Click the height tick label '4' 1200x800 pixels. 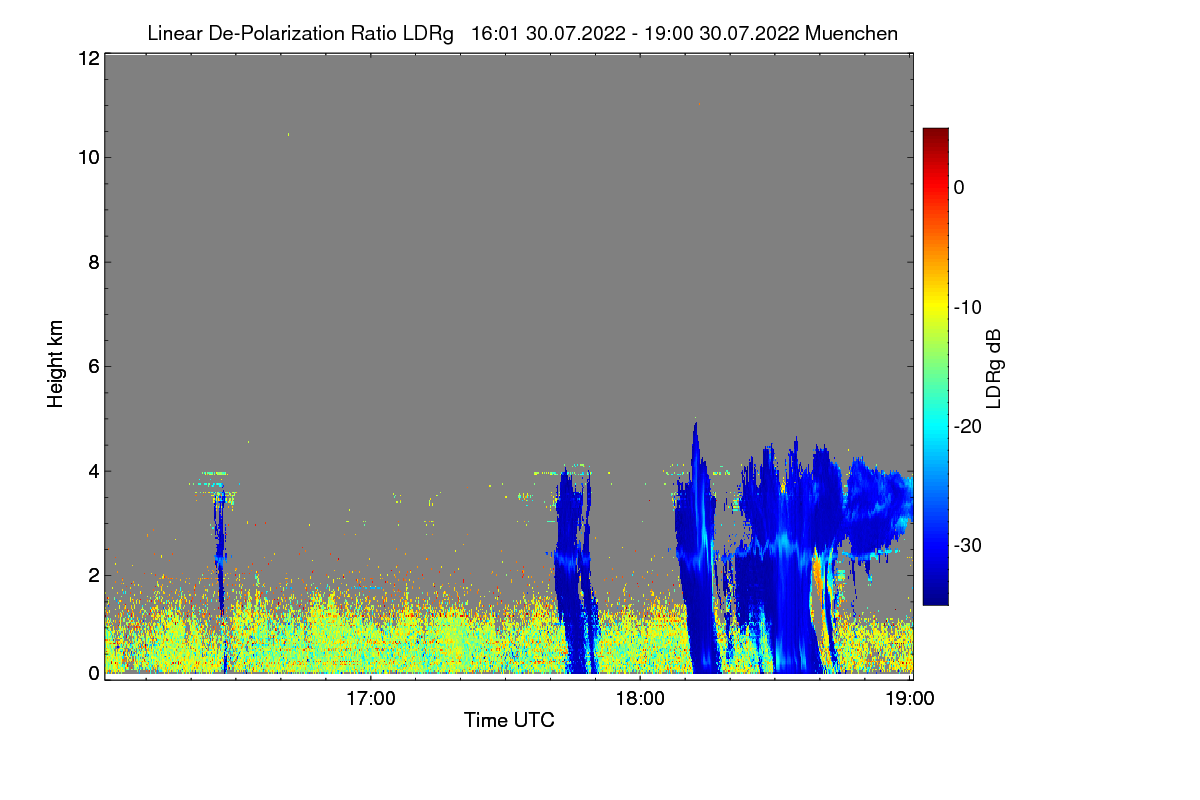pos(93,470)
